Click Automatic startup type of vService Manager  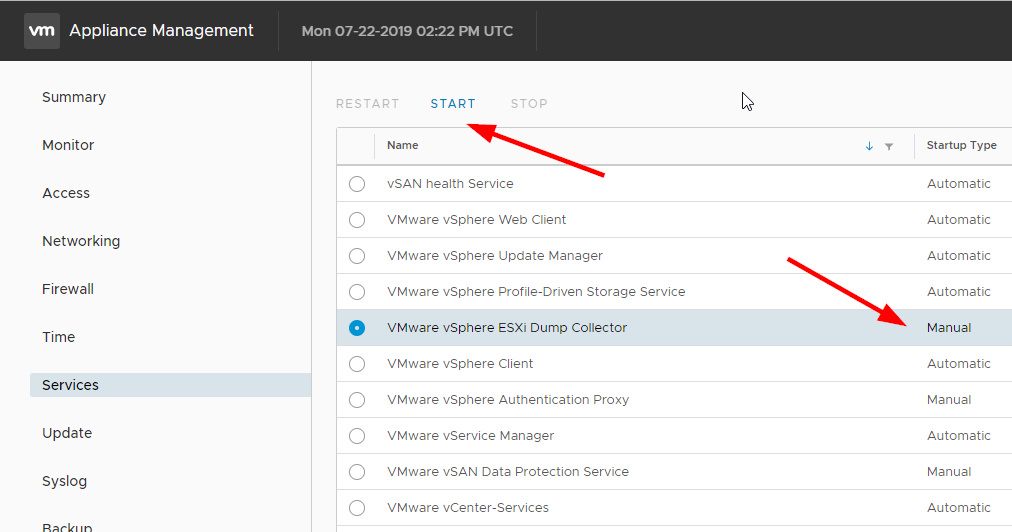[958, 436]
